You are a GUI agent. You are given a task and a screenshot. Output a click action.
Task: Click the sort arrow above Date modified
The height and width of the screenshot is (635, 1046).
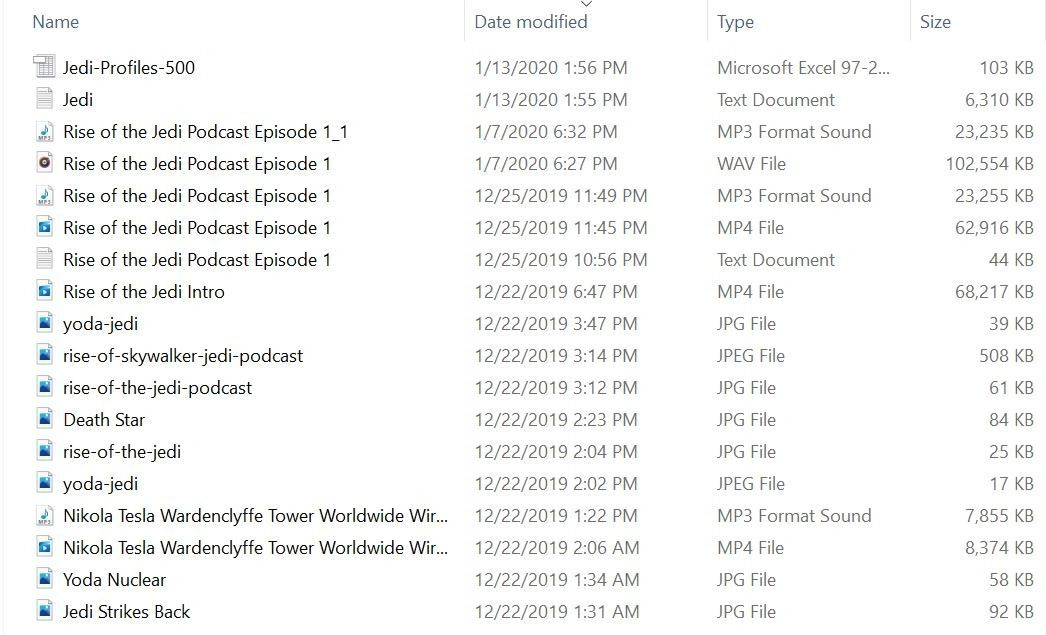pos(586,4)
